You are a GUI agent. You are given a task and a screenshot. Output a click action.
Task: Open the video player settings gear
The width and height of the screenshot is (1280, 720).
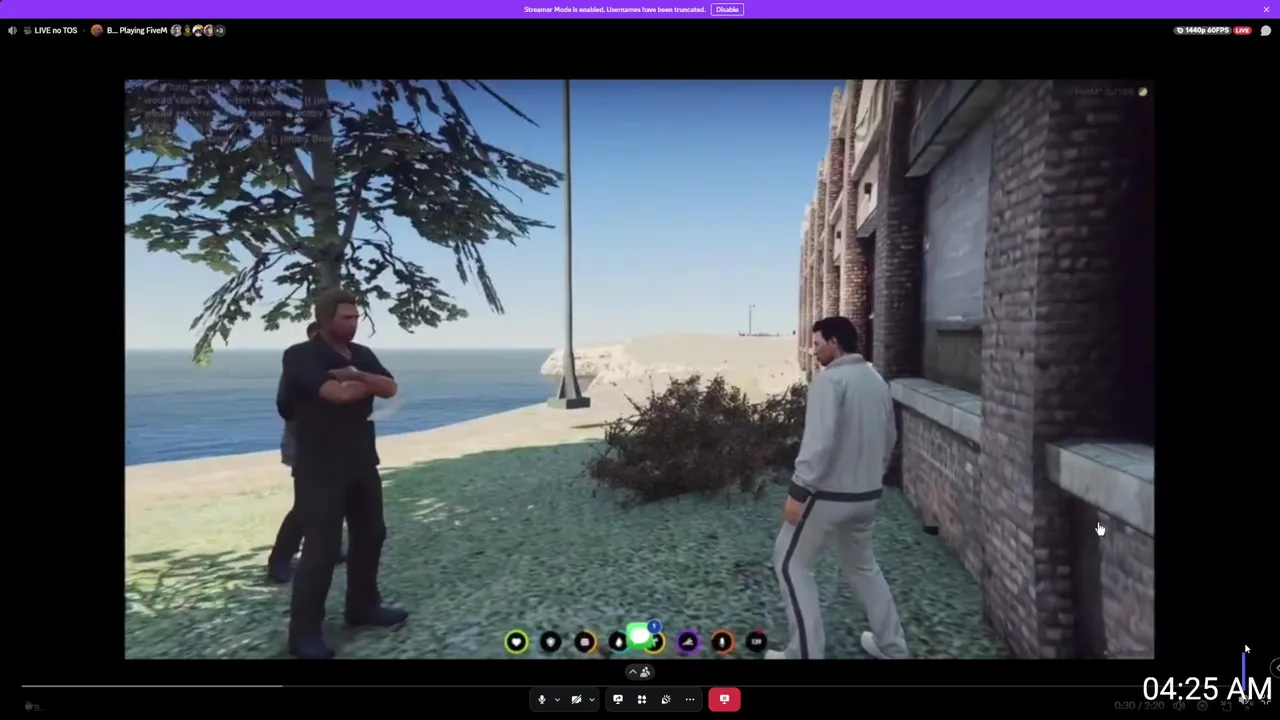pos(1203,706)
